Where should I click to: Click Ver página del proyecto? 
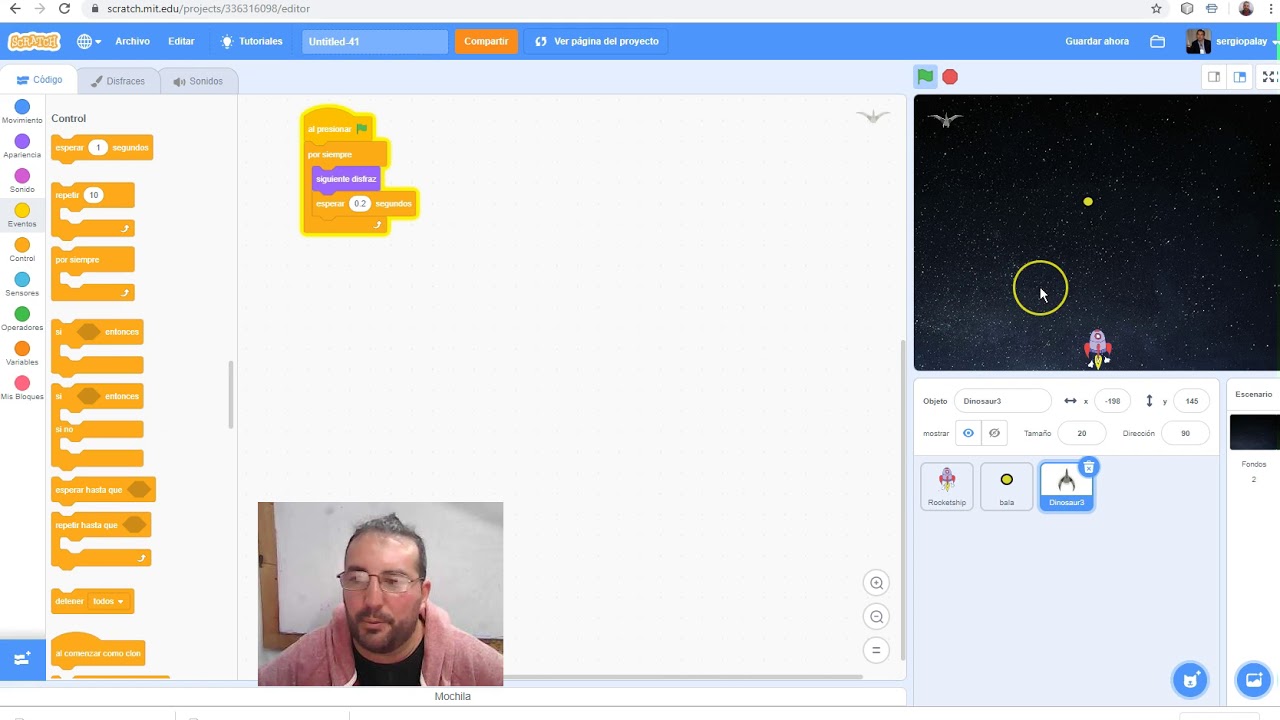point(597,41)
